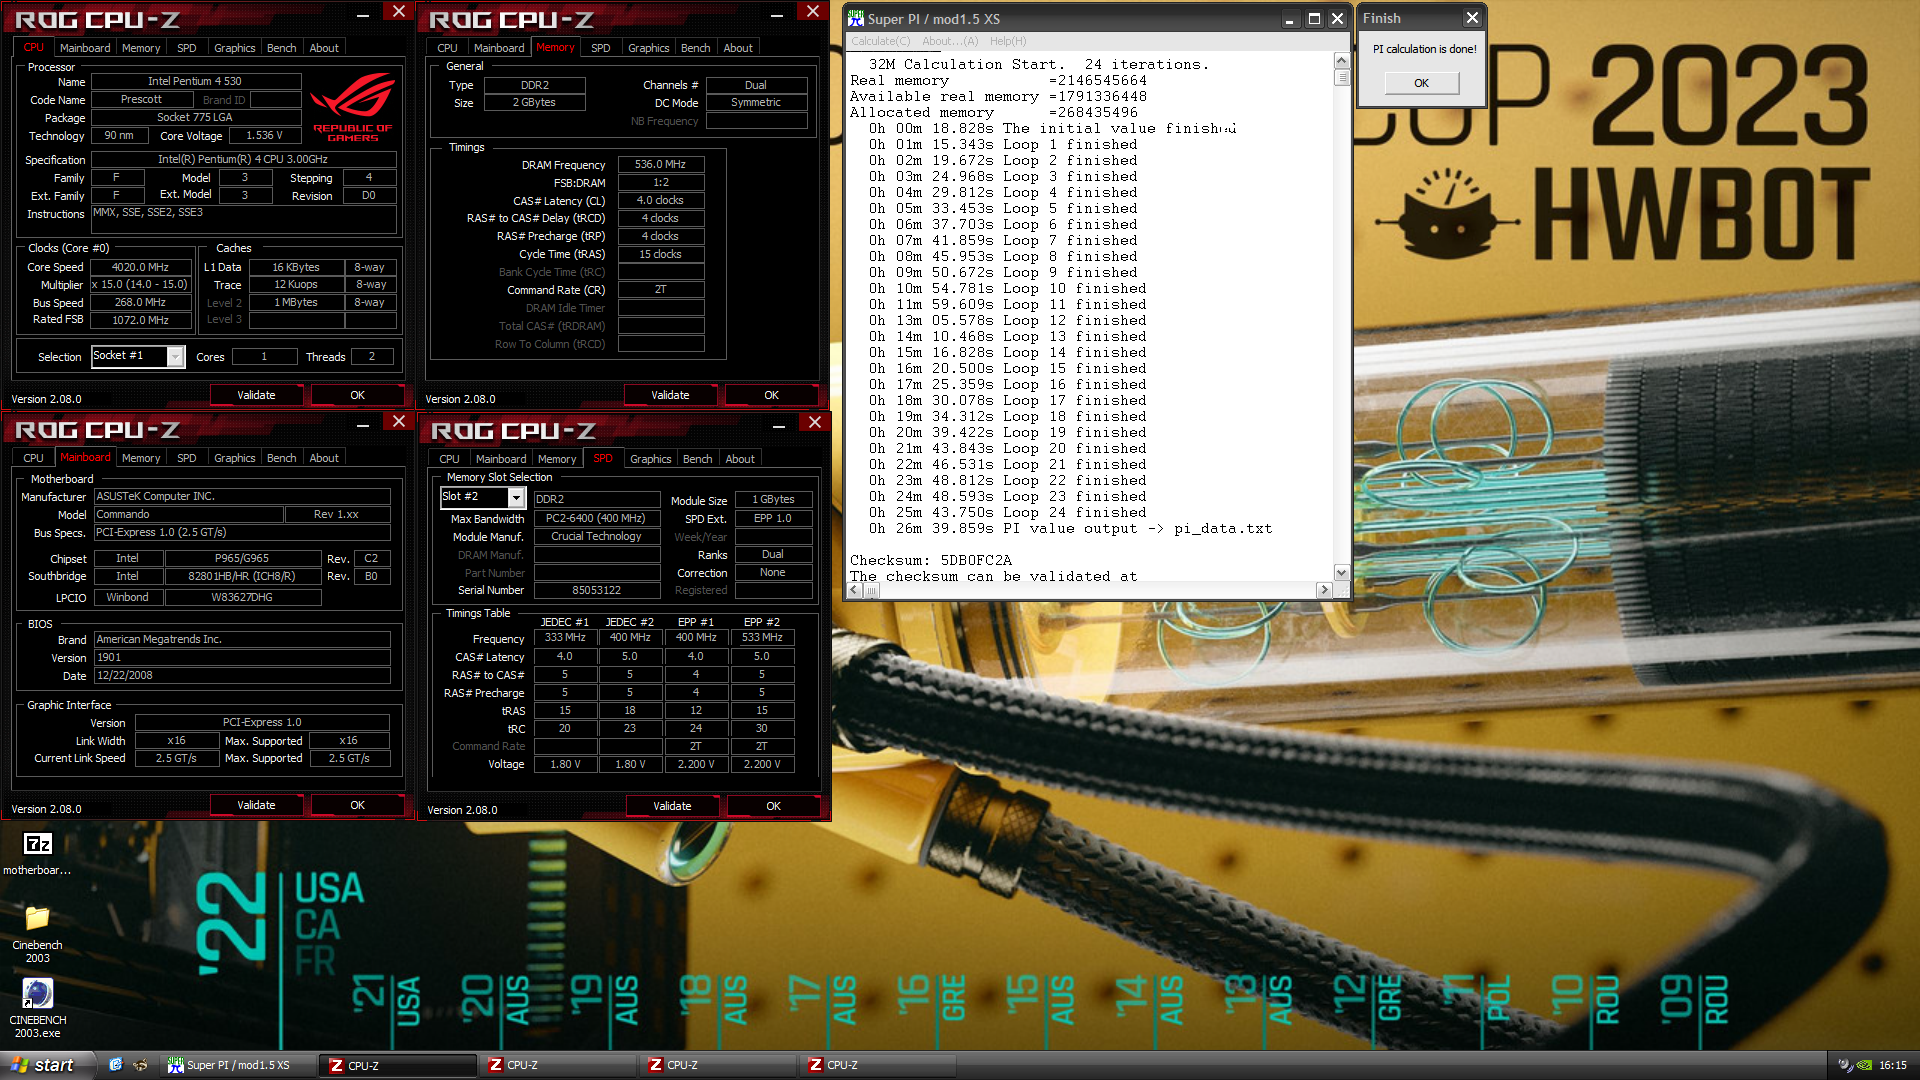This screenshot has height=1080, width=1920.
Task: Click the Super PI title bar icon
Action: click(x=855, y=18)
